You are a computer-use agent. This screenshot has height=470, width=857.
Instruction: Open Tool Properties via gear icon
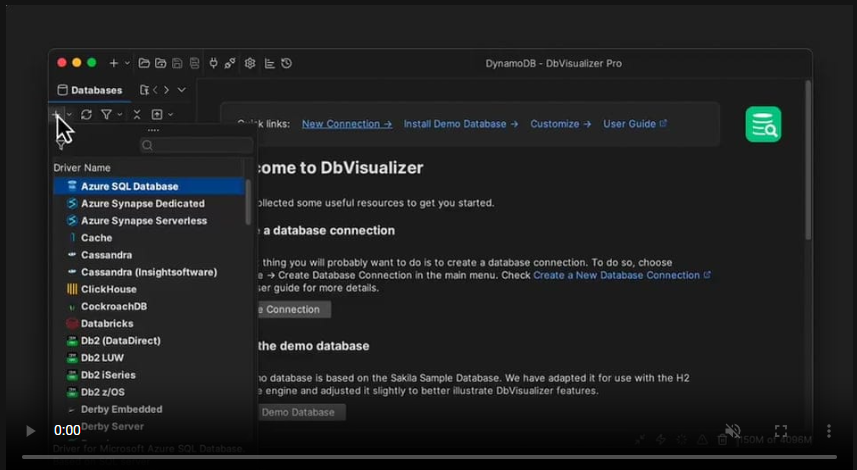tap(250, 63)
